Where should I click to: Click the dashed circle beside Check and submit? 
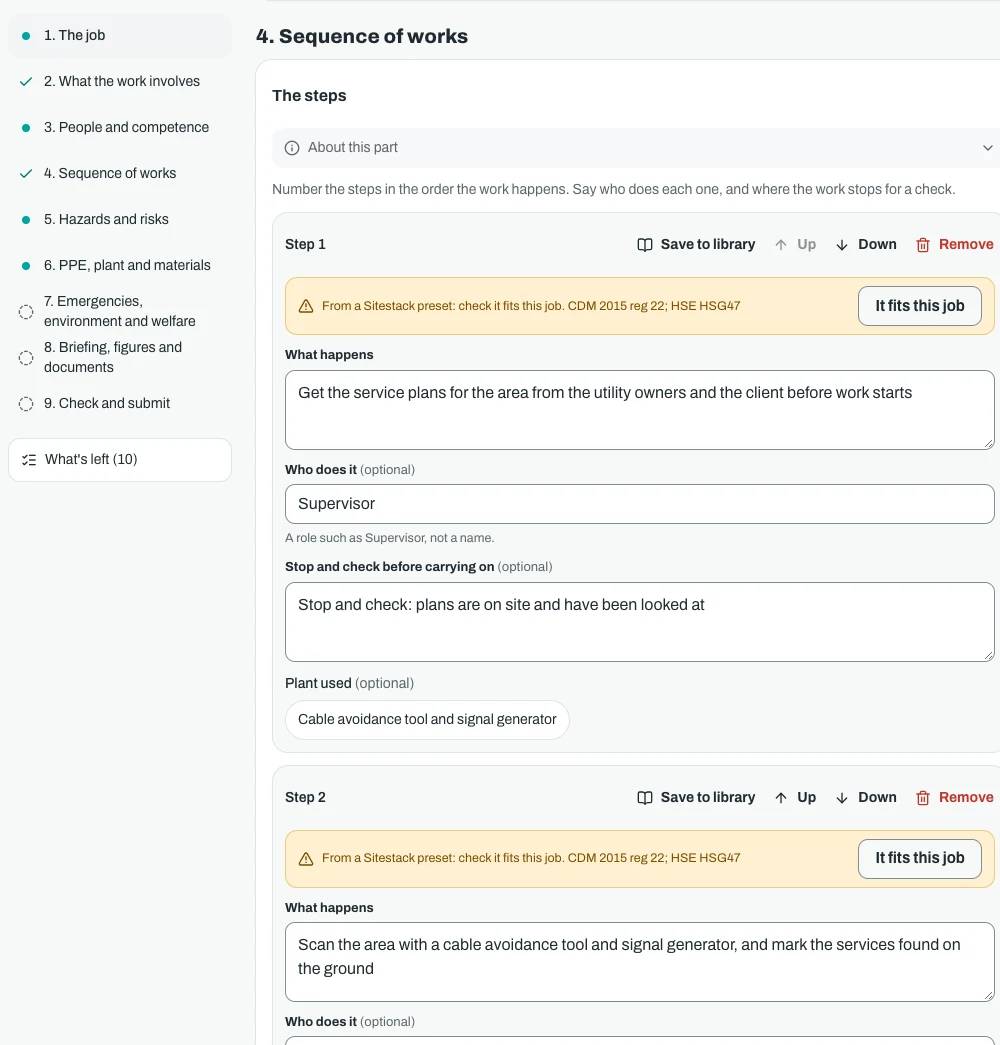(x=26, y=404)
